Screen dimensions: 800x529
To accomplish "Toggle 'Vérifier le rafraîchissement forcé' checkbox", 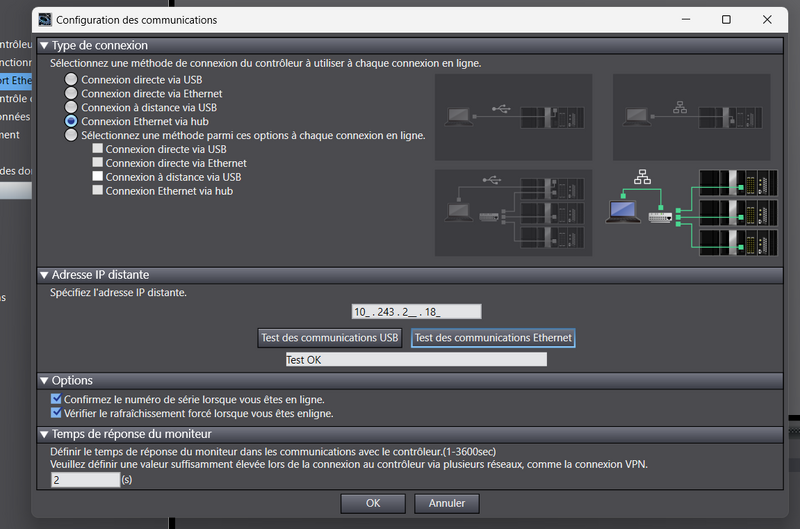I will (x=56, y=413).
